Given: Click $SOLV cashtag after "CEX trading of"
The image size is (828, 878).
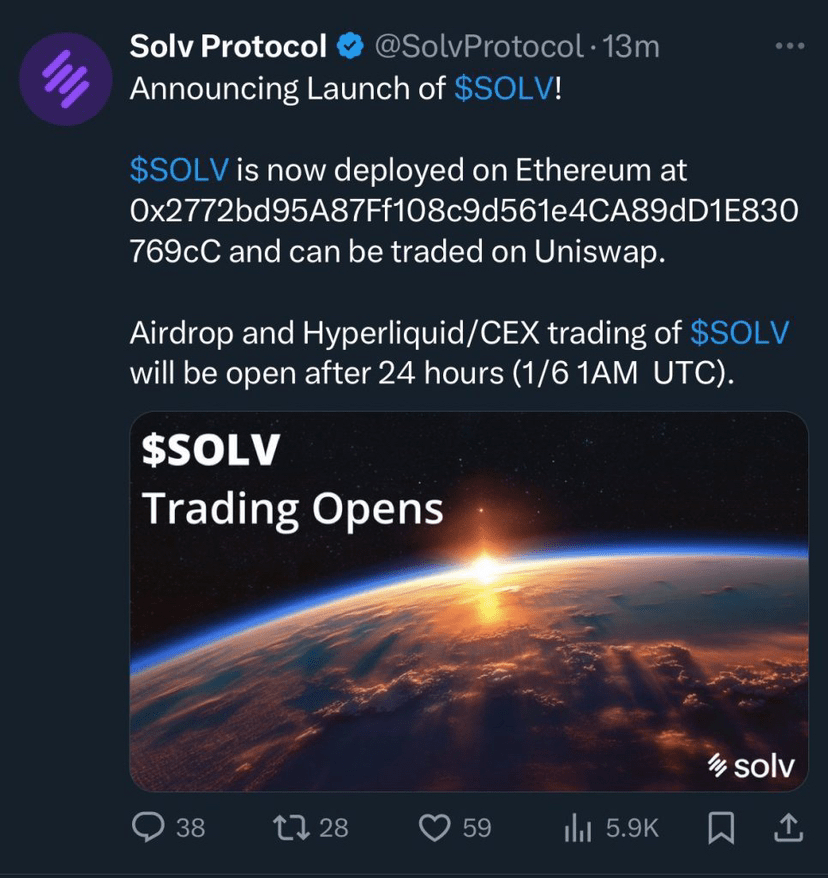Looking at the screenshot, I should click(x=740, y=333).
